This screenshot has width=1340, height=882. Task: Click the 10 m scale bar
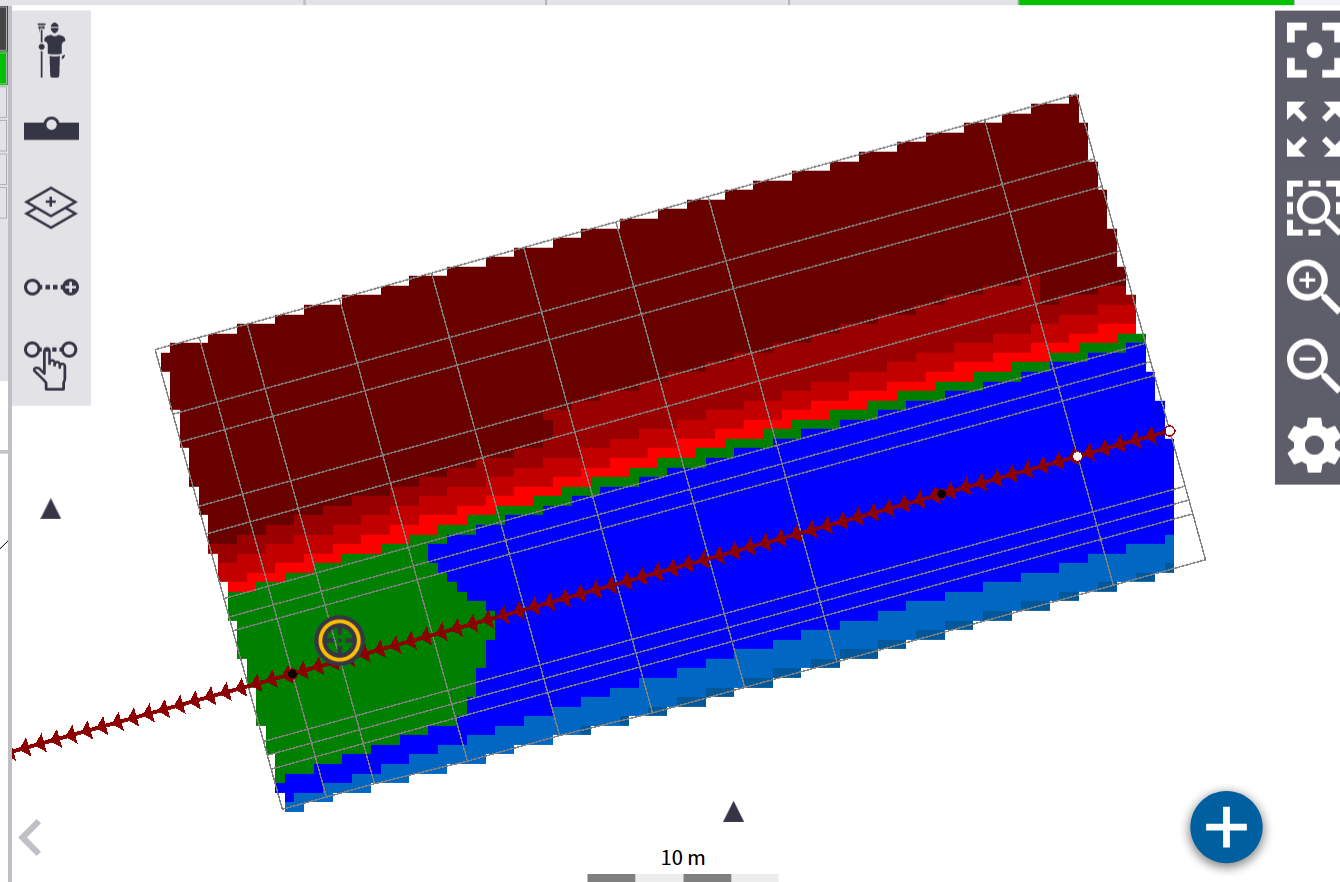click(x=683, y=868)
